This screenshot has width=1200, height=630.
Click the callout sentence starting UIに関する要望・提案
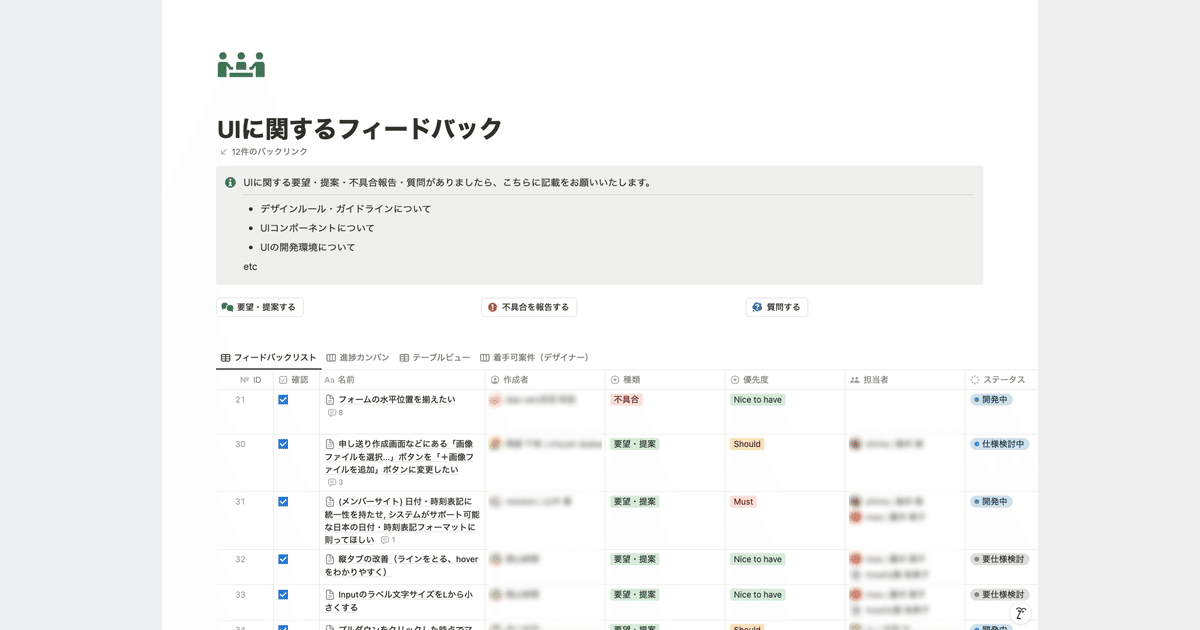[x=447, y=183]
